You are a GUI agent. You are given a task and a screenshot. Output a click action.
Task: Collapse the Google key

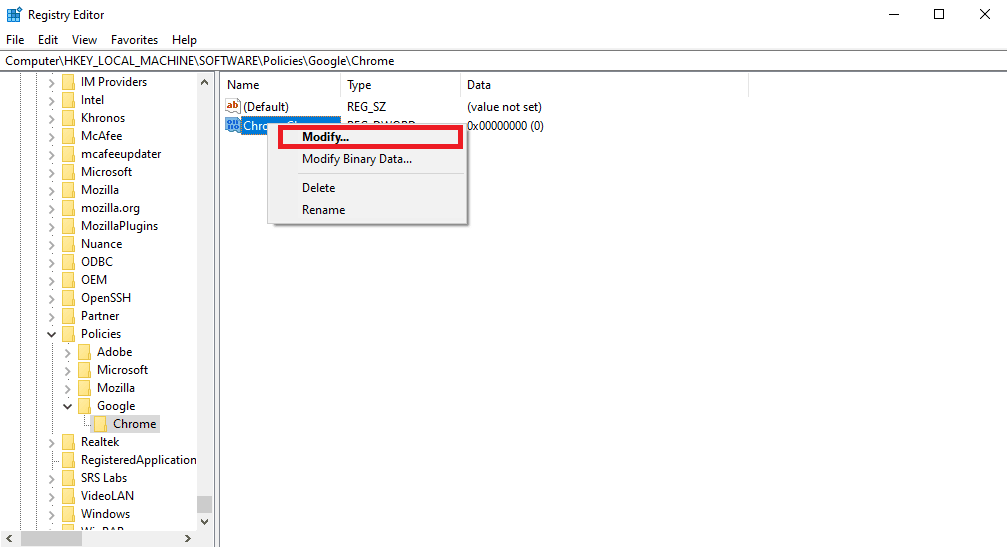coord(67,406)
